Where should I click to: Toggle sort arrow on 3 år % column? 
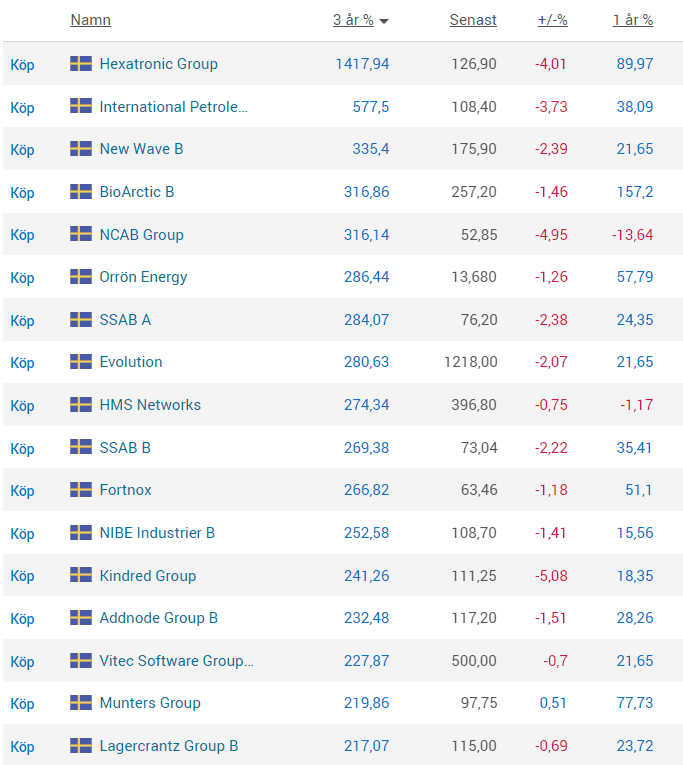(x=384, y=21)
